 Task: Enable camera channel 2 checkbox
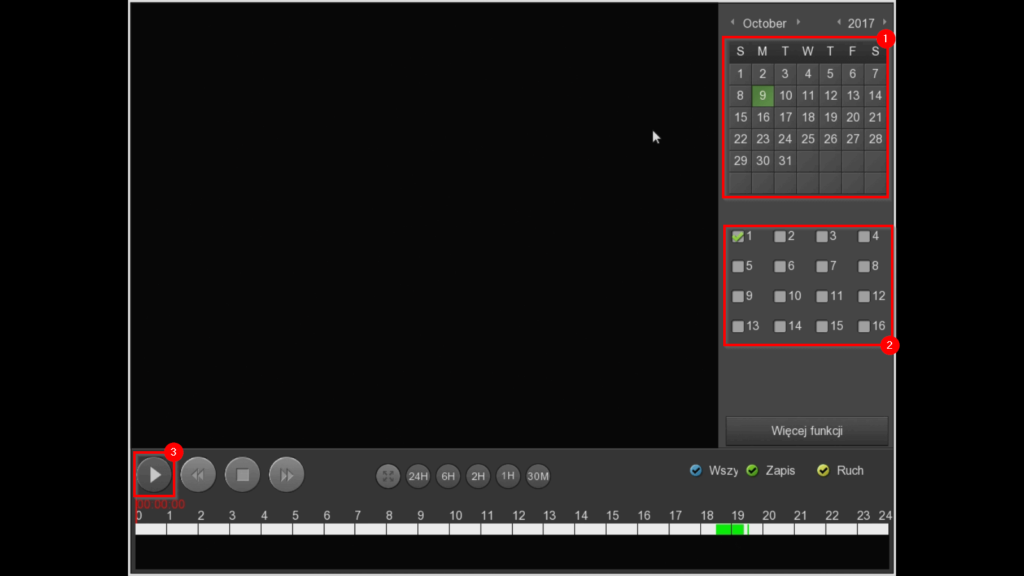coord(780,237)
